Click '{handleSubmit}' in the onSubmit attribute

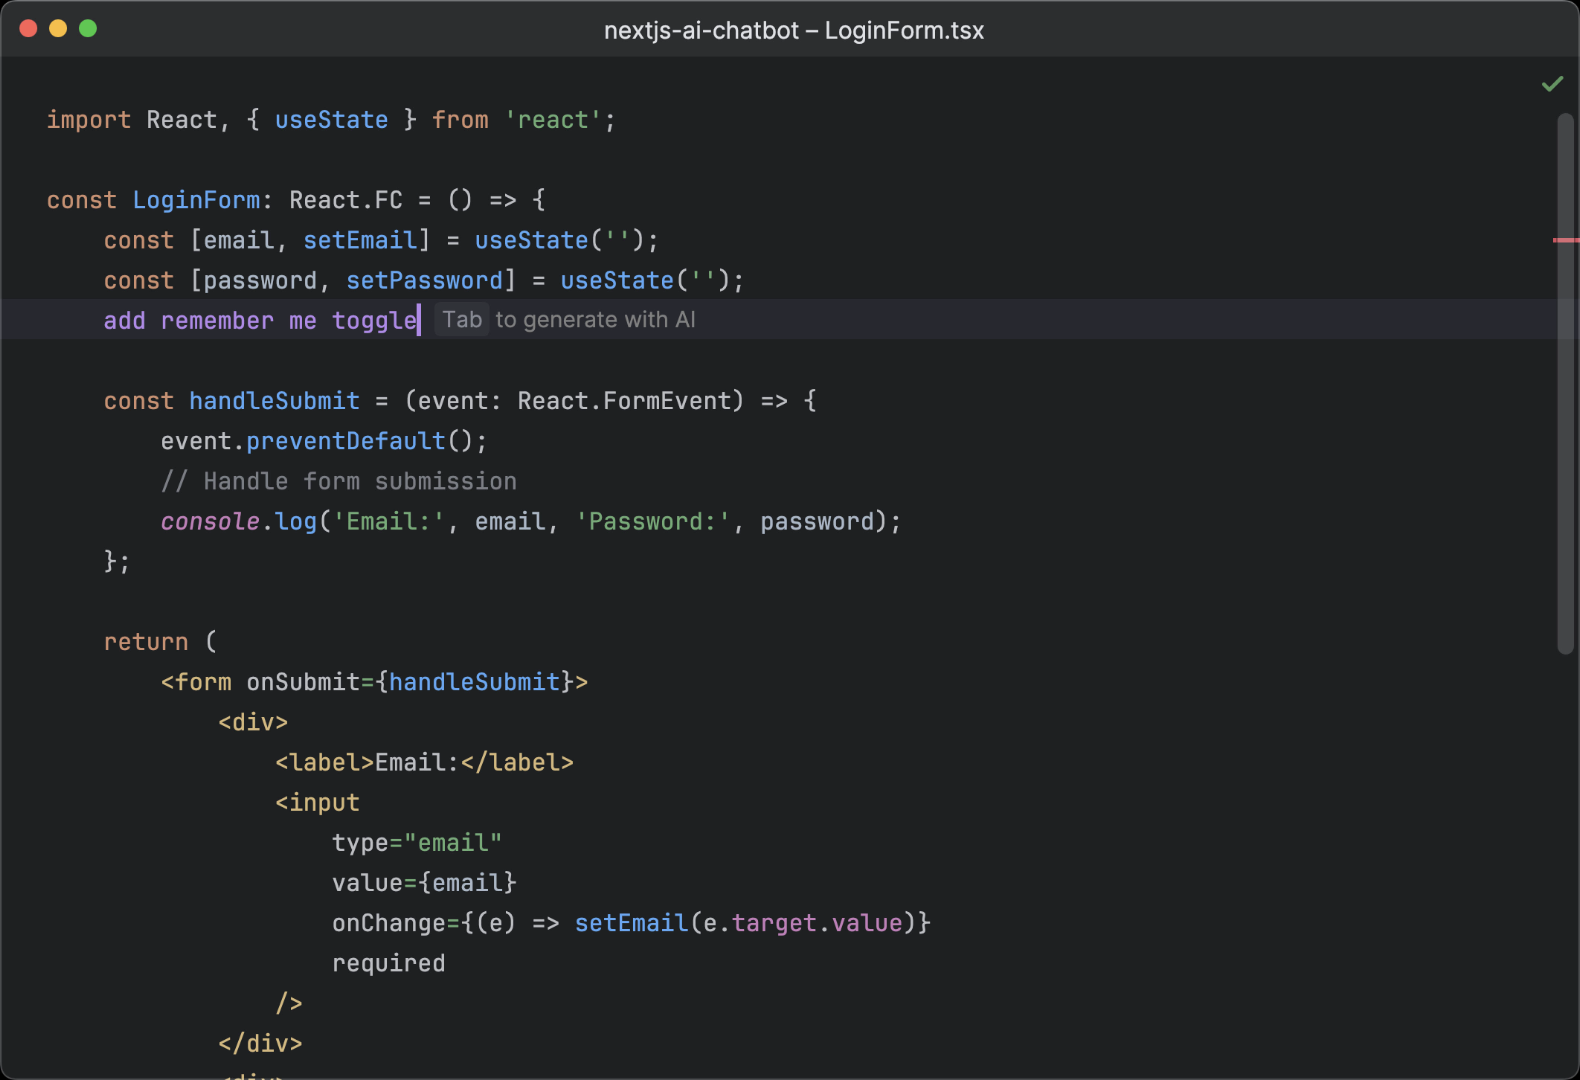pyautogui.click(x=474, y=682)
